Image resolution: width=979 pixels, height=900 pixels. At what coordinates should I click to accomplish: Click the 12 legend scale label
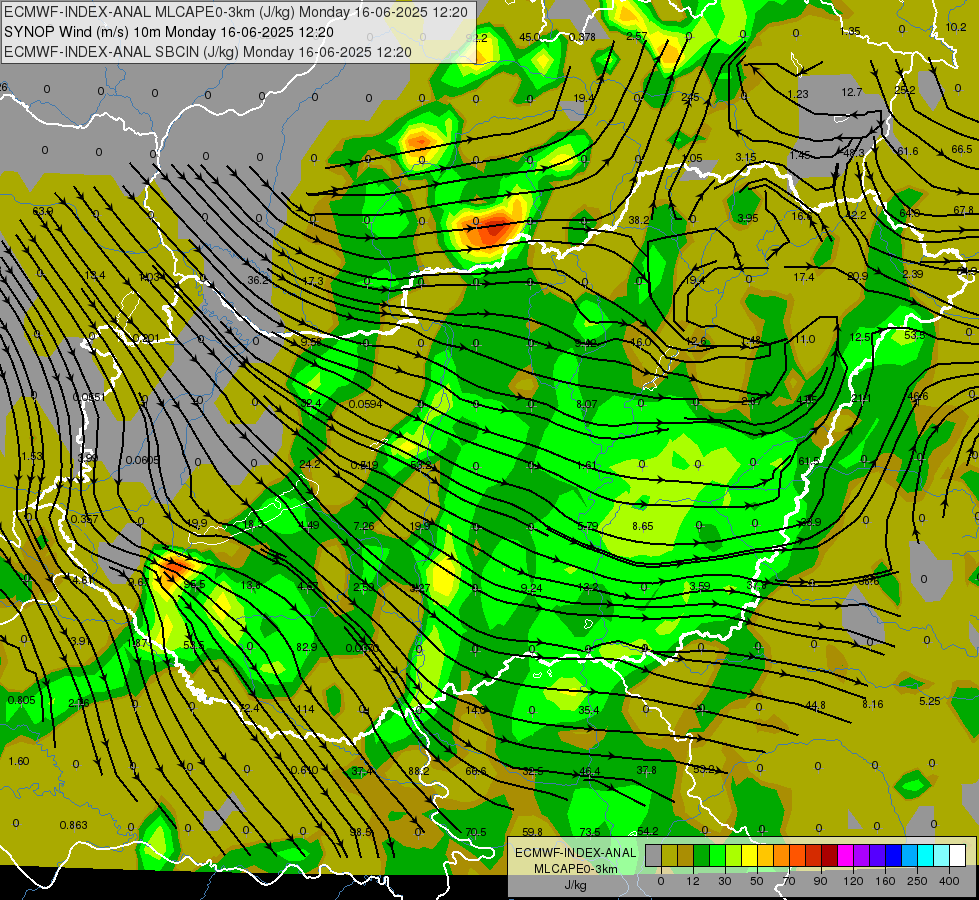point(693,881)
